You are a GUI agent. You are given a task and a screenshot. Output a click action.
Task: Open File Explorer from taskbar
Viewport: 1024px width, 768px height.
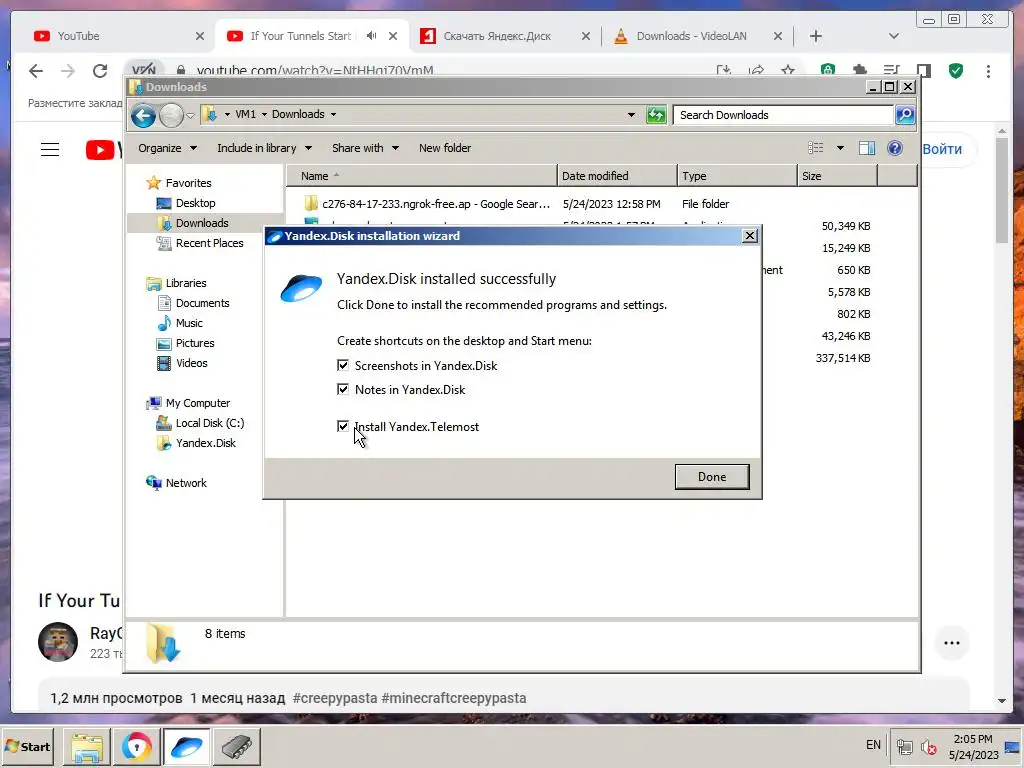pos(86,746)
